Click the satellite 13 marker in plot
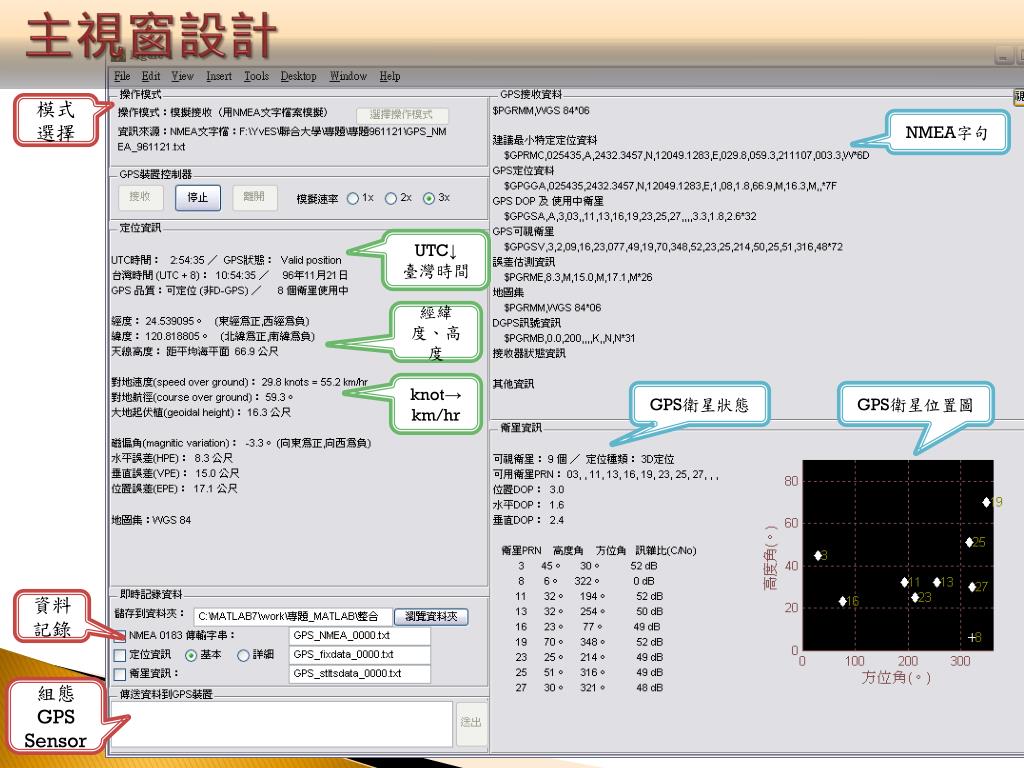The width and height of the screenshot is (1024, 768). tap(937, 582)
